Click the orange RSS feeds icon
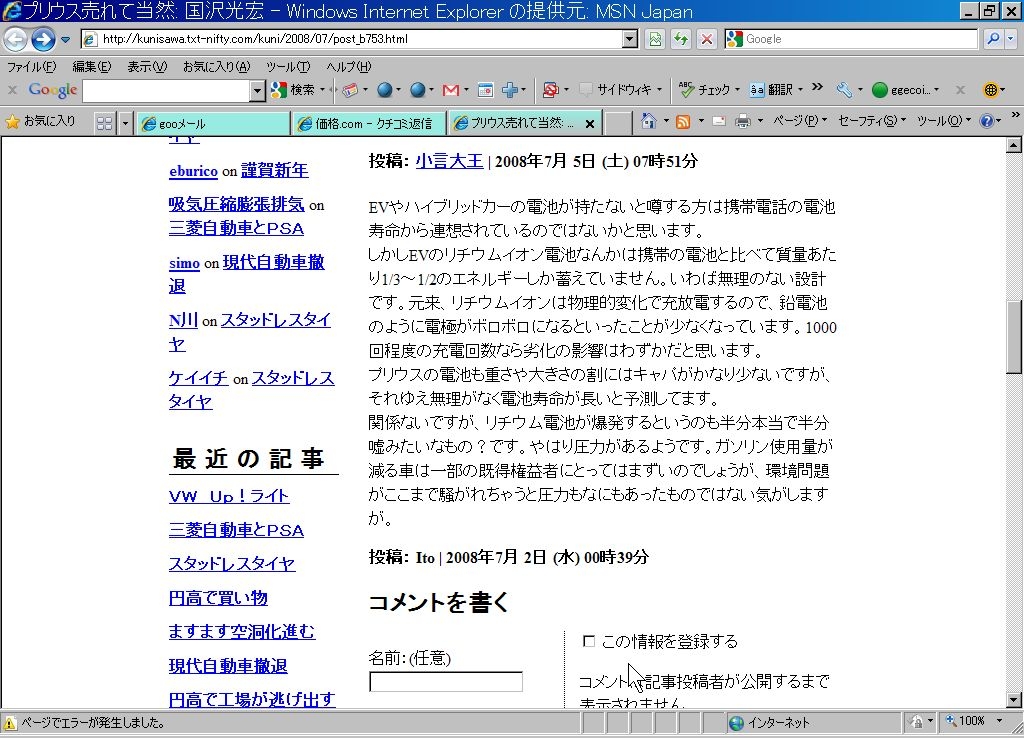Screen dimensions: 1024x738 683,121
